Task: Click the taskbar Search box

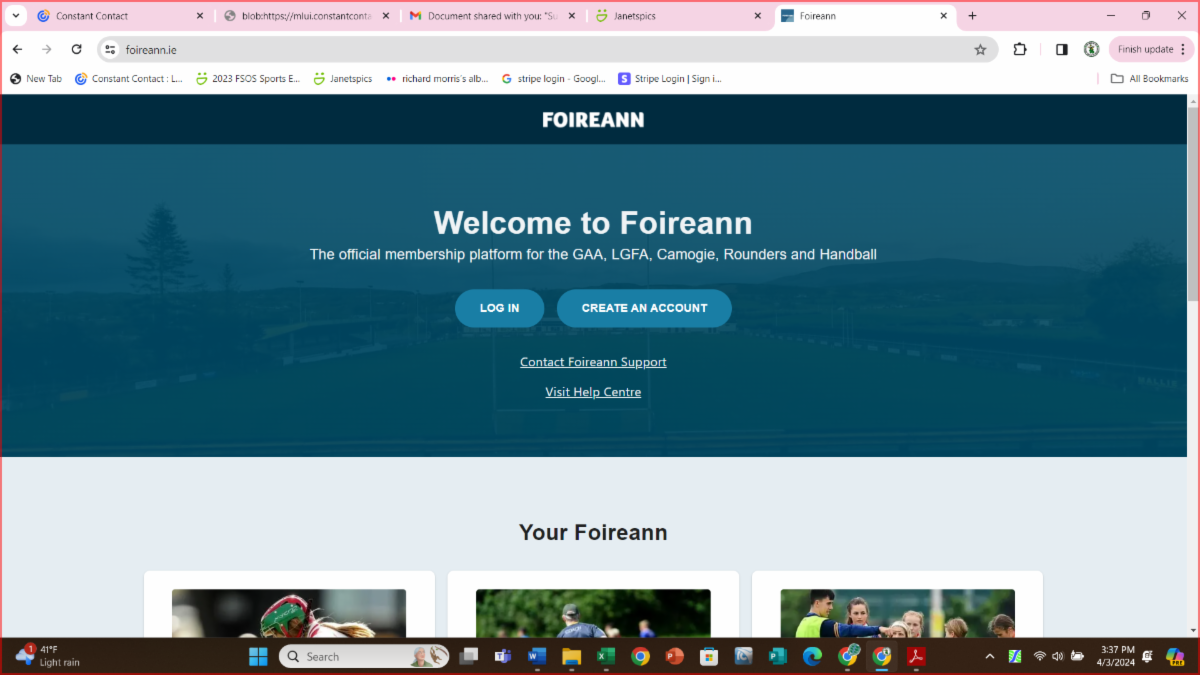Action: coord(364,656)
